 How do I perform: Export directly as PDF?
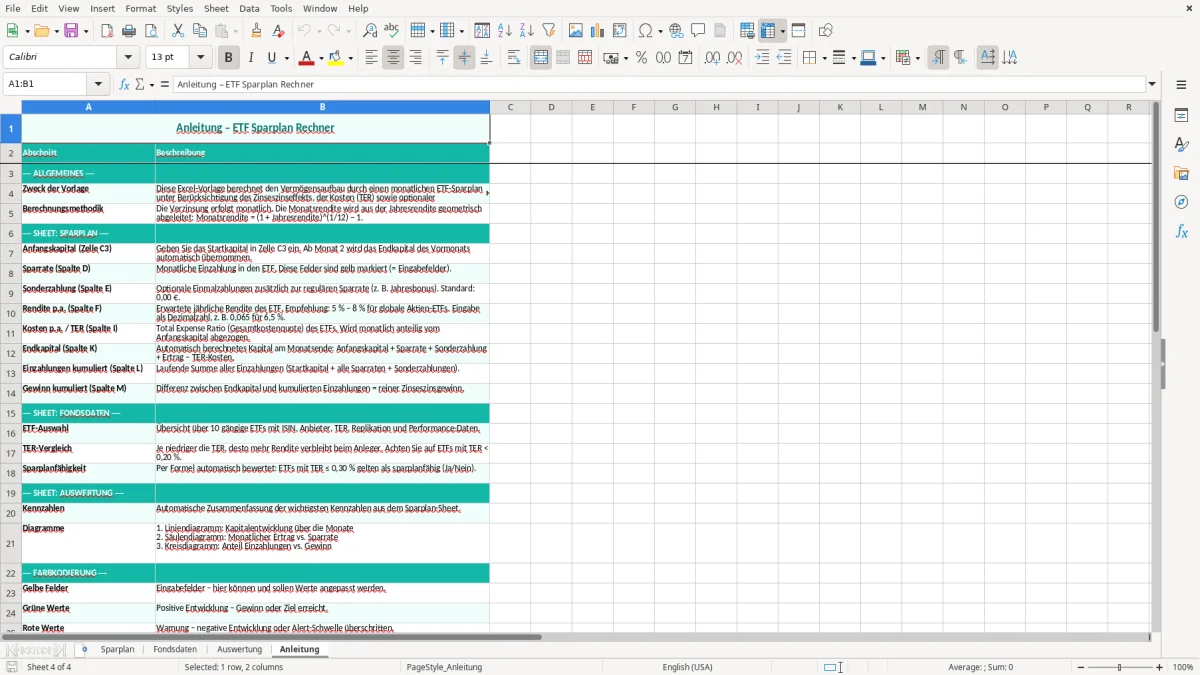[107, 31]
